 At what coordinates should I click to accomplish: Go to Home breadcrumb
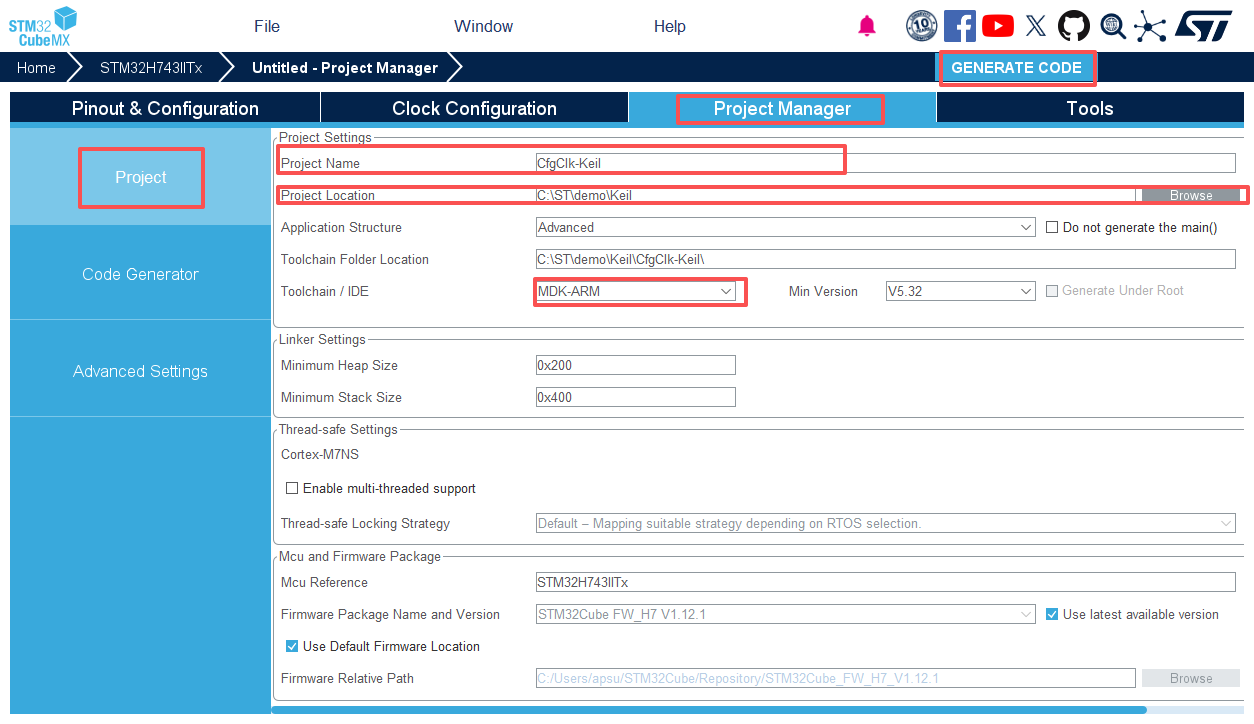coord(36,68)
